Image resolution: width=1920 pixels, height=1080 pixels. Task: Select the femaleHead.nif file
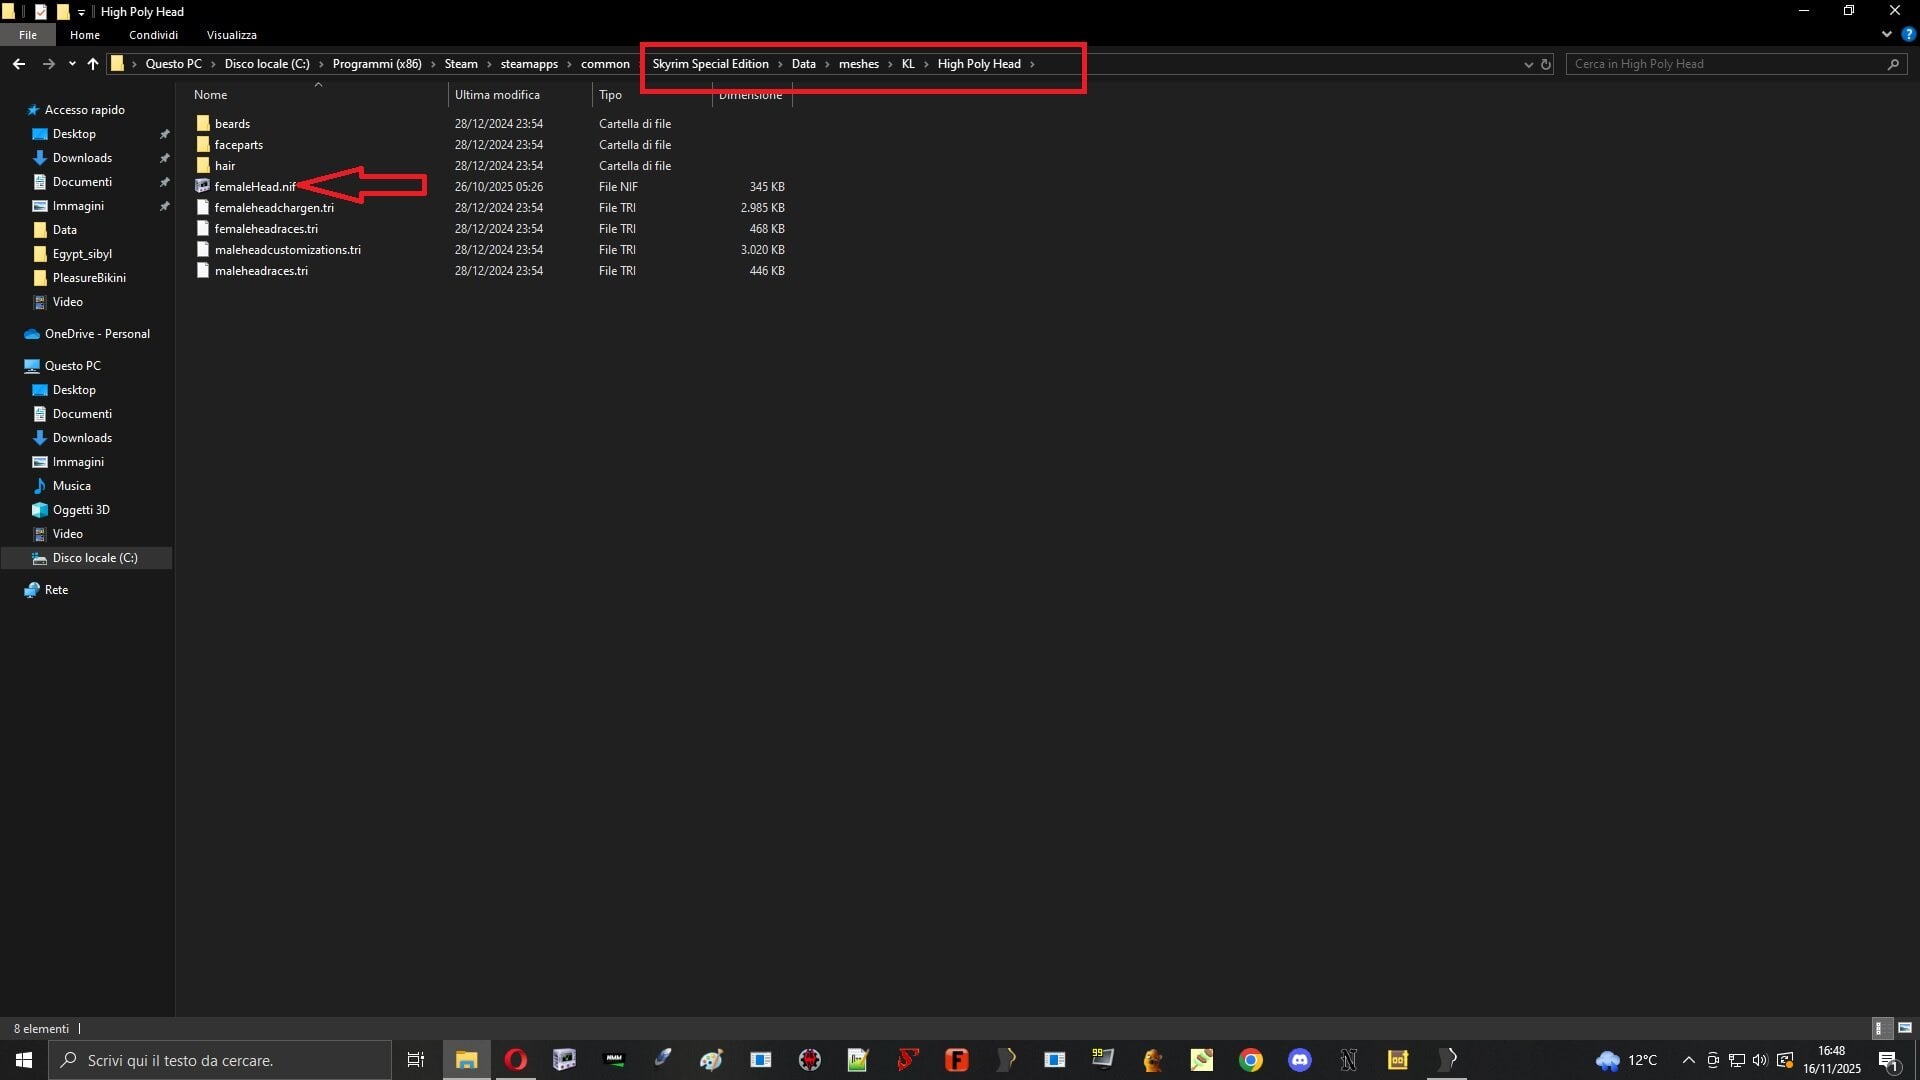255,187
